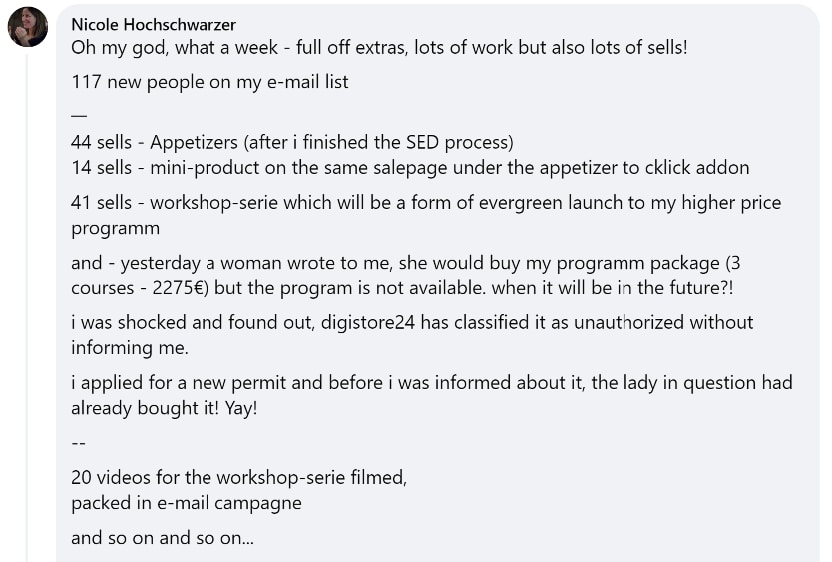Click the 'packed in e-mail campagne' line

point(186,503)
